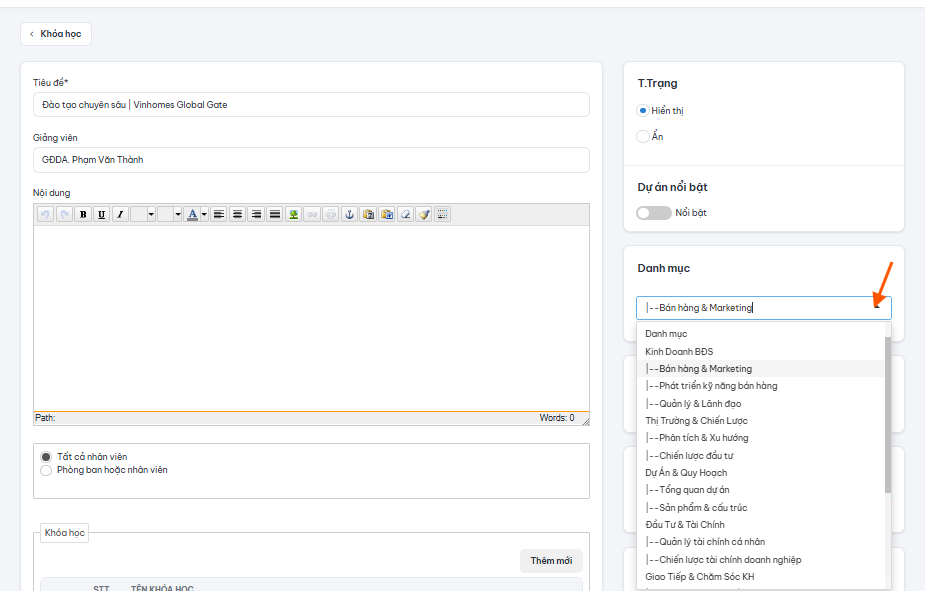Choose Phòng ban hoặc nhân viên radio
925x591 pixels.
click(46, 470)
